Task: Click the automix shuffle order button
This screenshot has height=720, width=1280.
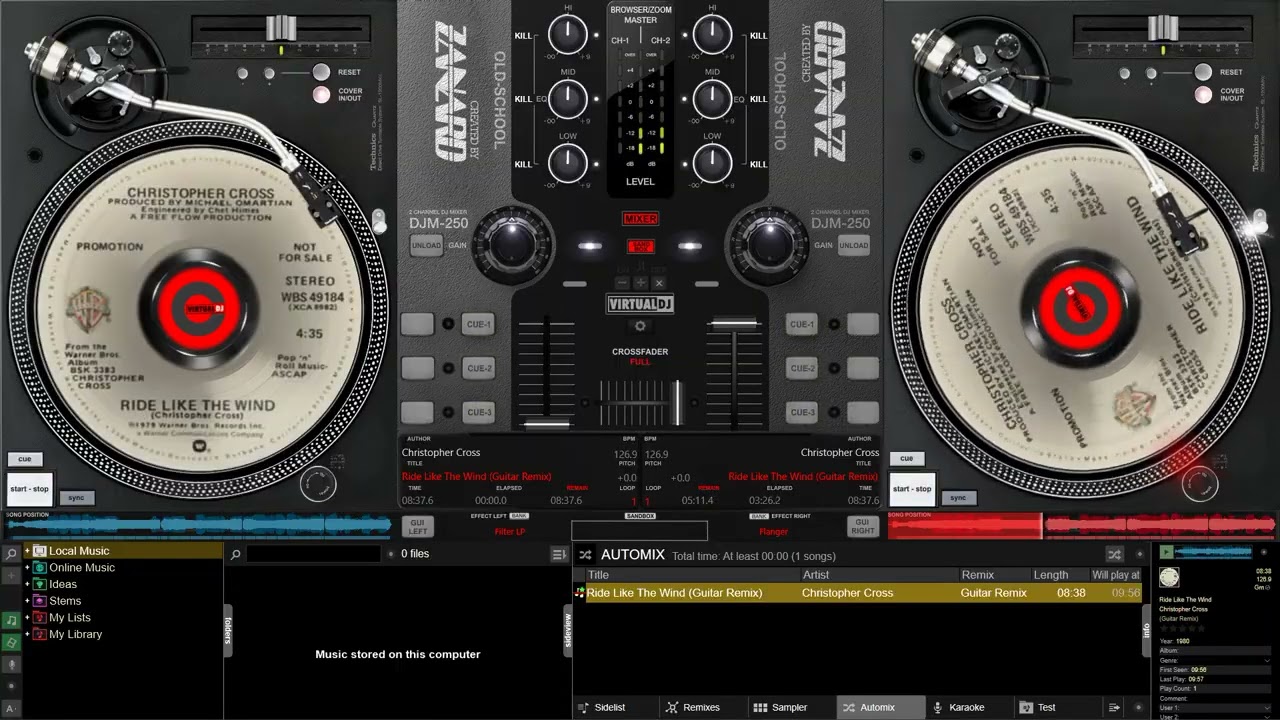Action: point(1114,554)
